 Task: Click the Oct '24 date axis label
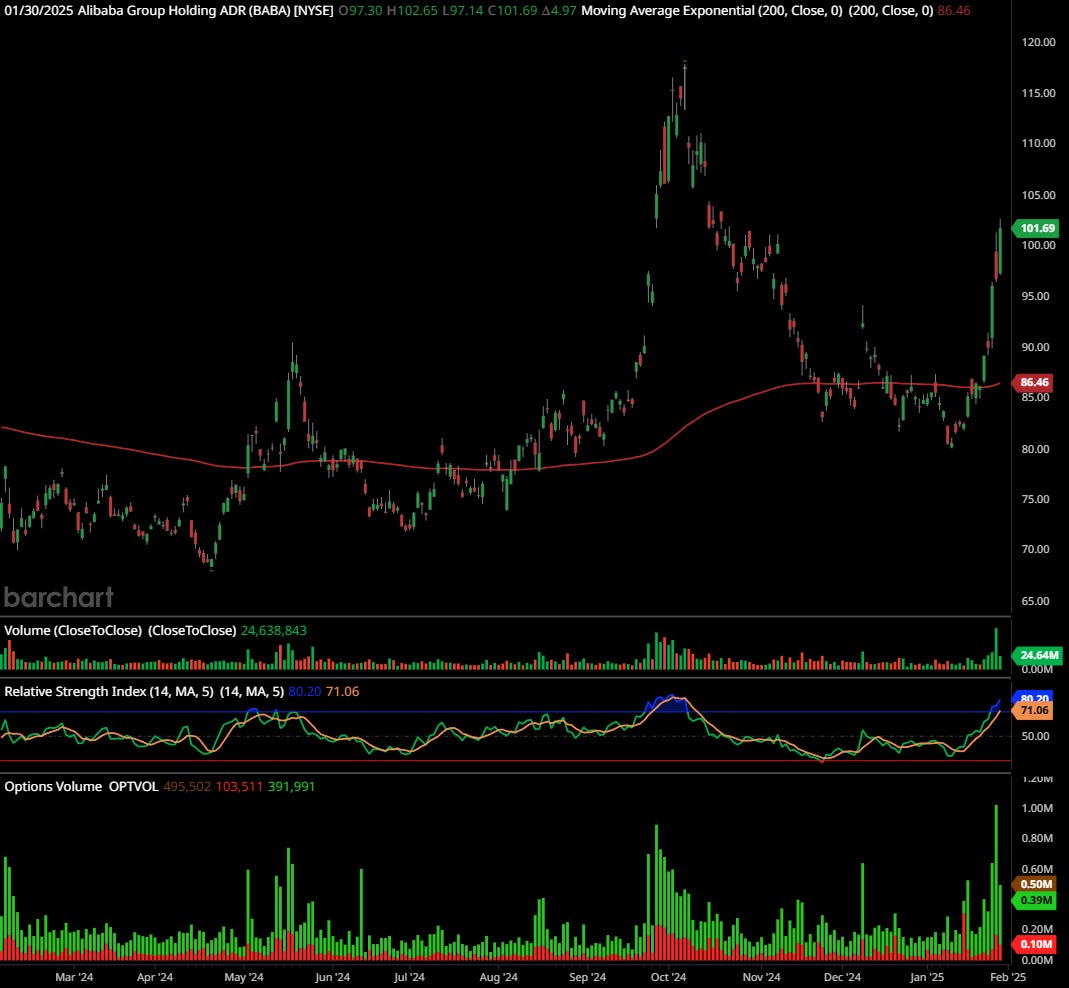point(668,977)
